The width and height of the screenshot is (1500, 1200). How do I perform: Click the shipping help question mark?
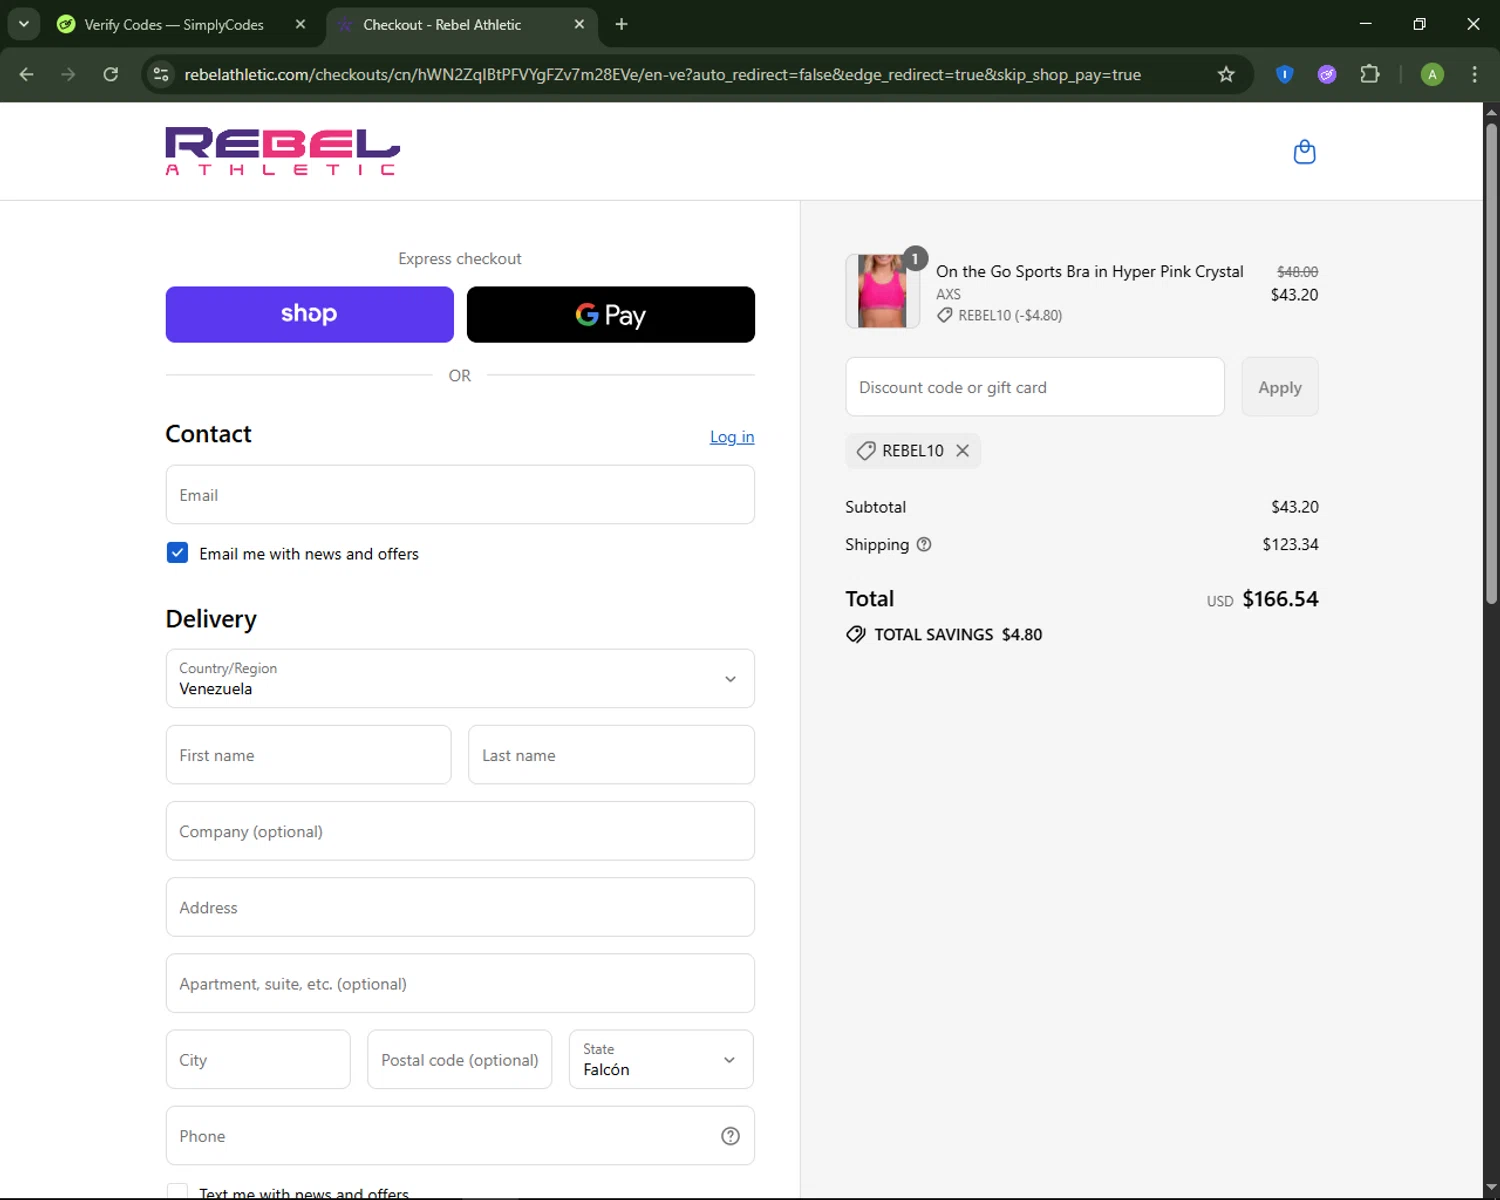pyautogui.click(x=924, y=545)
